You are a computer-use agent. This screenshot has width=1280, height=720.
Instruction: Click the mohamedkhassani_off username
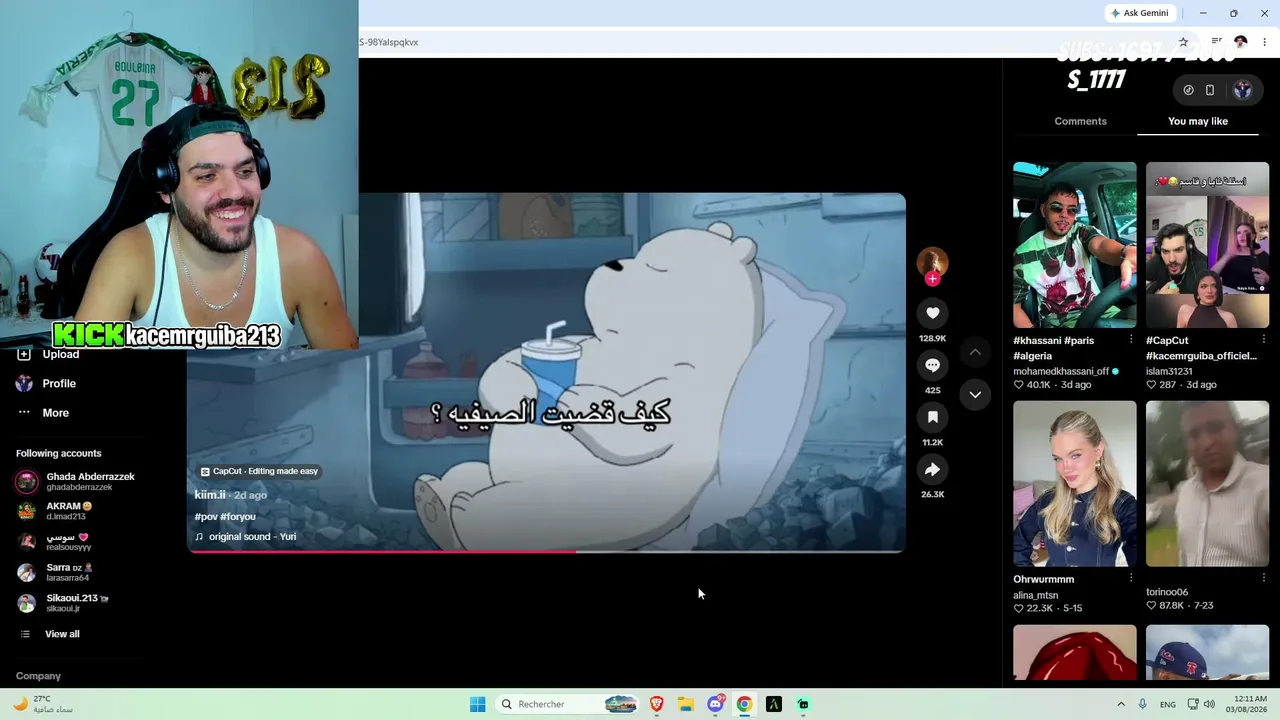pos(1061,371)
